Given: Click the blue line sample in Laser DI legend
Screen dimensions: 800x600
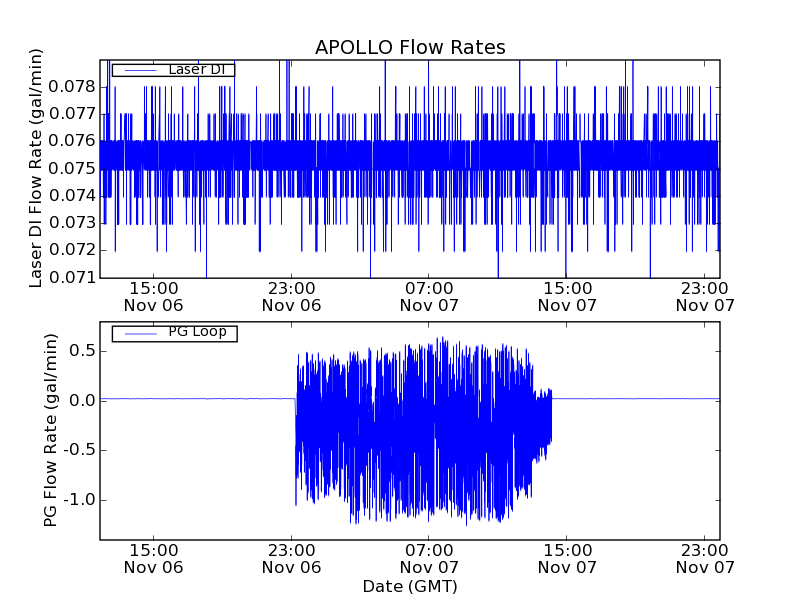Looking at the screenshot, I should pyautogui.click(x=140, y=70).
